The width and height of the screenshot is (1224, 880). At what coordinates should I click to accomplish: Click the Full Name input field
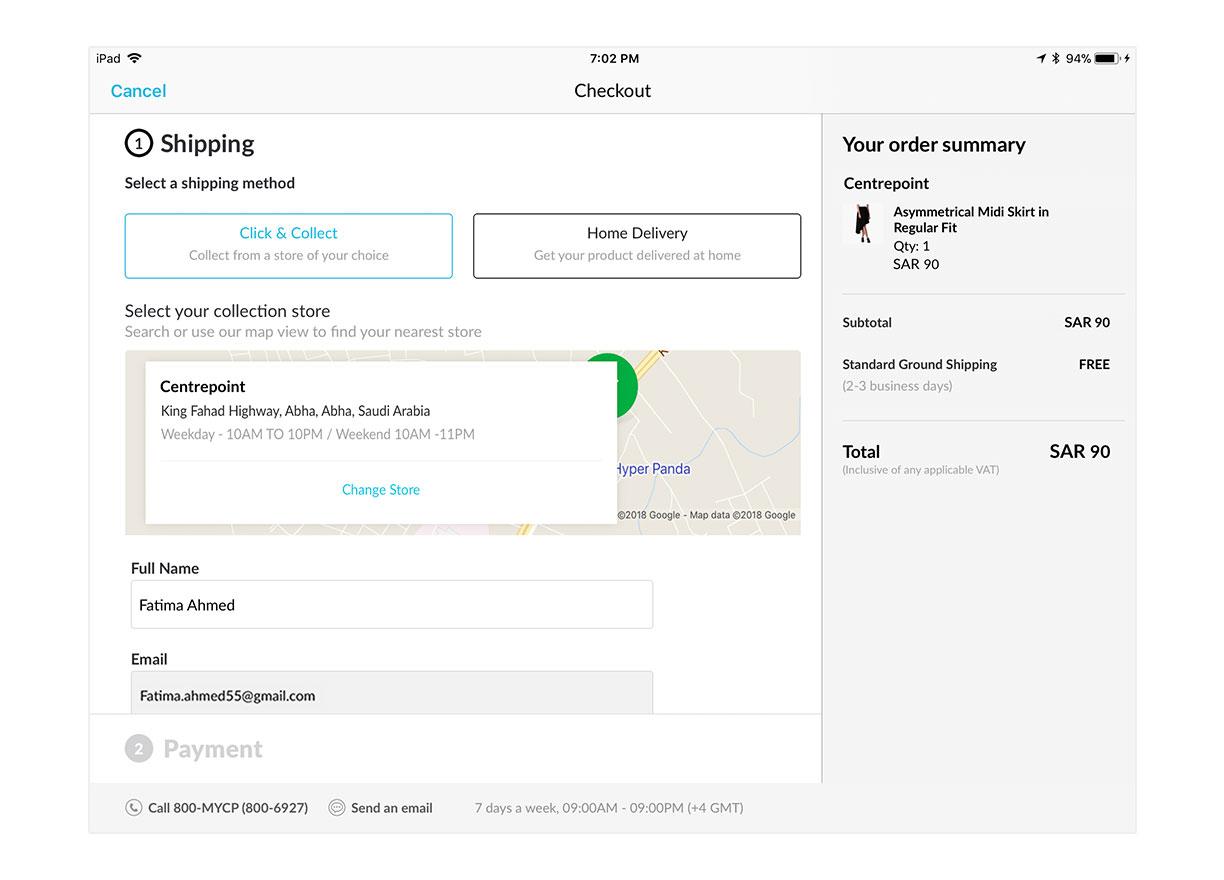pyautogui.click(x=391, y=604)
